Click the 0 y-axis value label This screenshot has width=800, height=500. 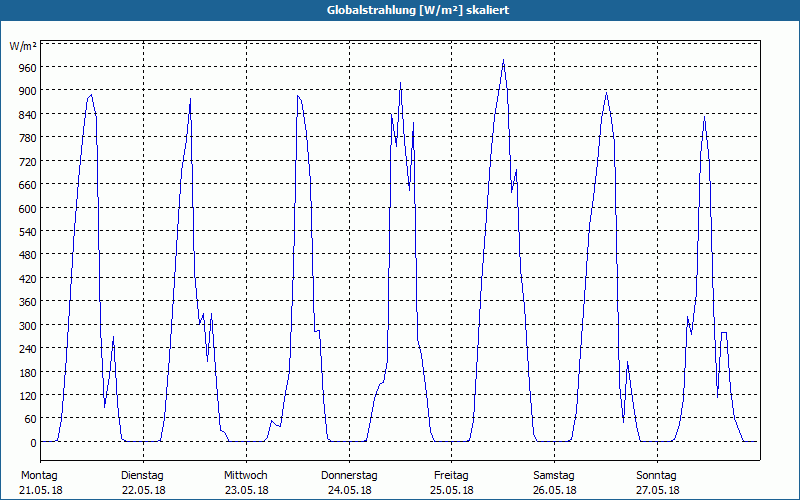(x=33, y=443)
